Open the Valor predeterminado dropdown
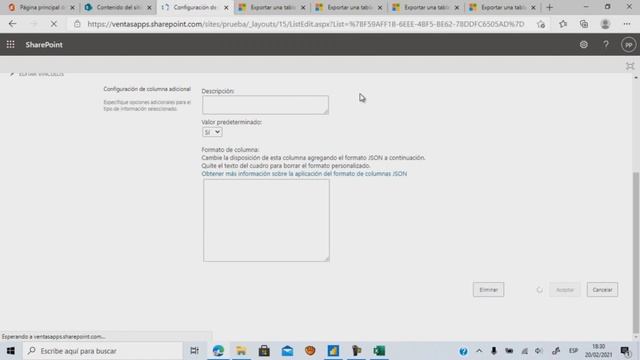This screenshot has width=640, height=360. (x=212, y=132)
